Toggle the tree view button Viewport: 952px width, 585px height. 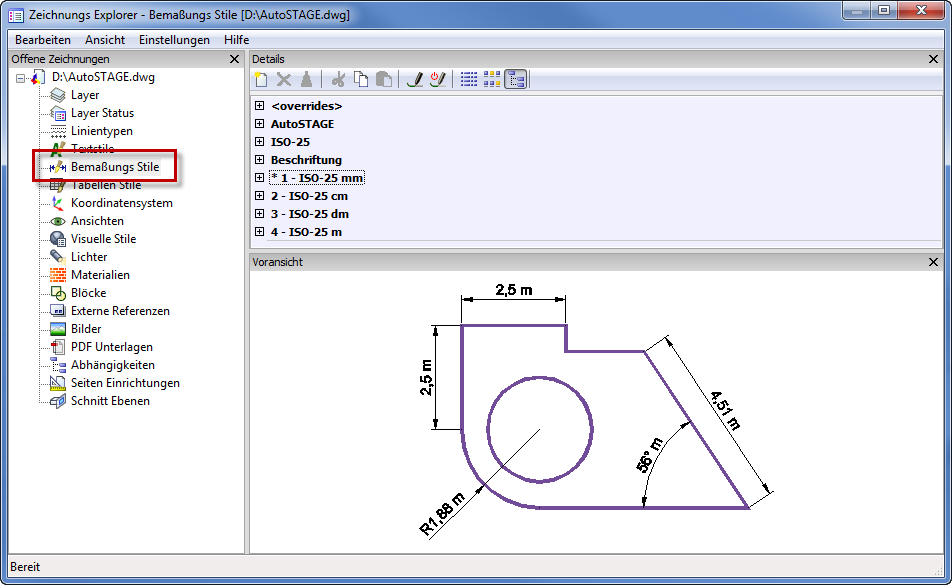click(515, 80)
